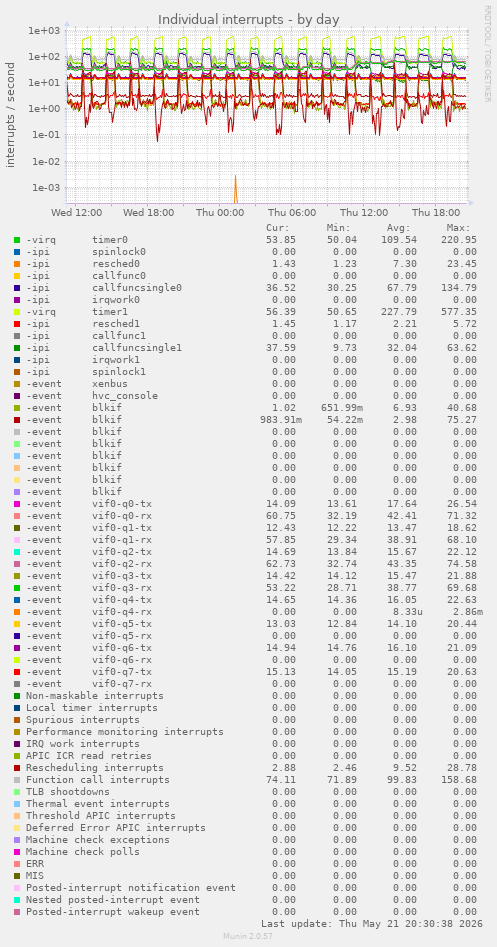Click the Function call interrupts gray swatch
Screen dimensions: 497x947
click(x=17, y=780)
